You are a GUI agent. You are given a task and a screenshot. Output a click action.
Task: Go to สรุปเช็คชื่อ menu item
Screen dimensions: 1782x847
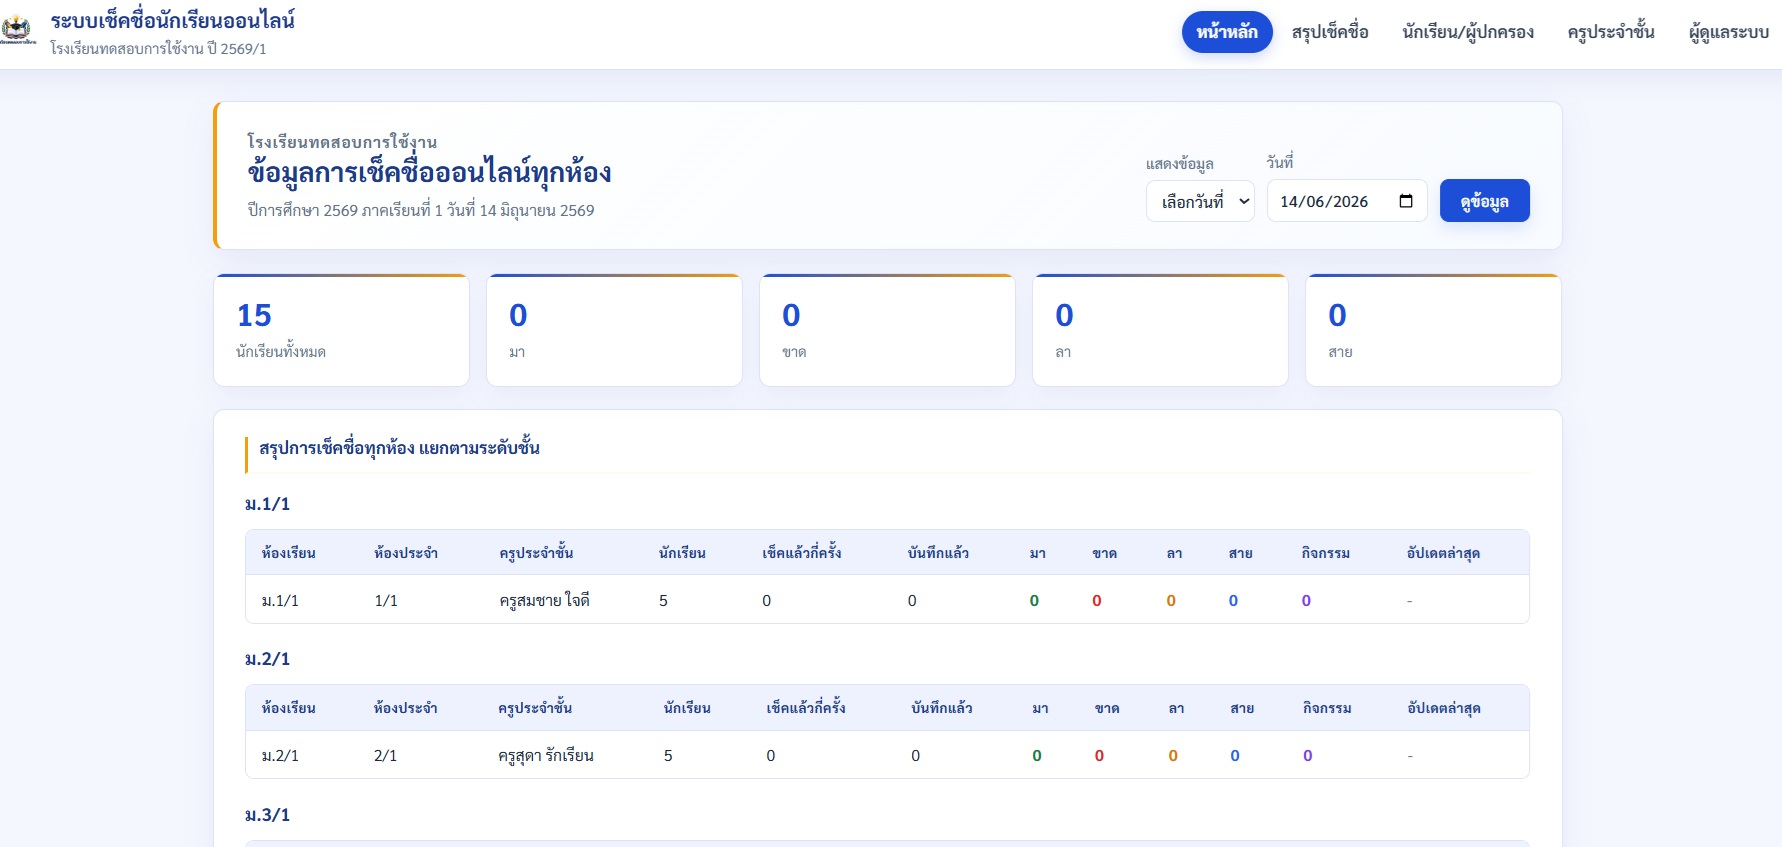click(1330, 32)
